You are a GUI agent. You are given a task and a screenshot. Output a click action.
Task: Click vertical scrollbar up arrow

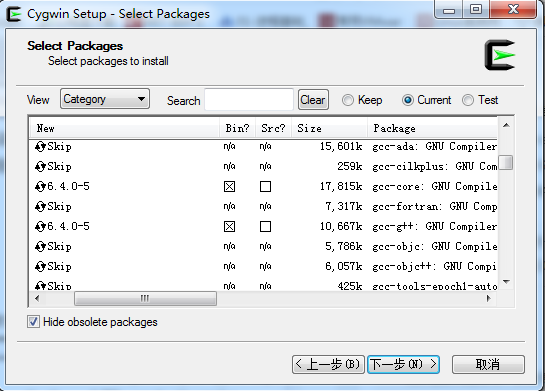(x=506, y=125)
